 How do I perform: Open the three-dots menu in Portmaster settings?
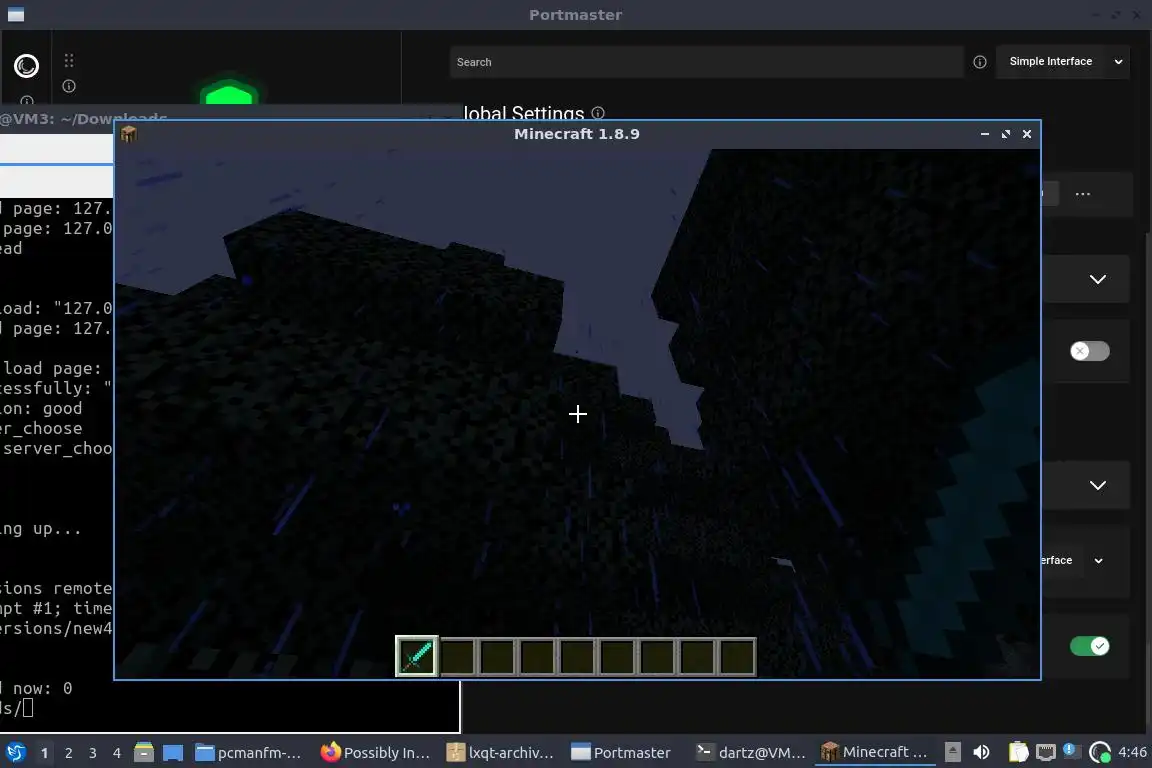tap(1082, 195)
